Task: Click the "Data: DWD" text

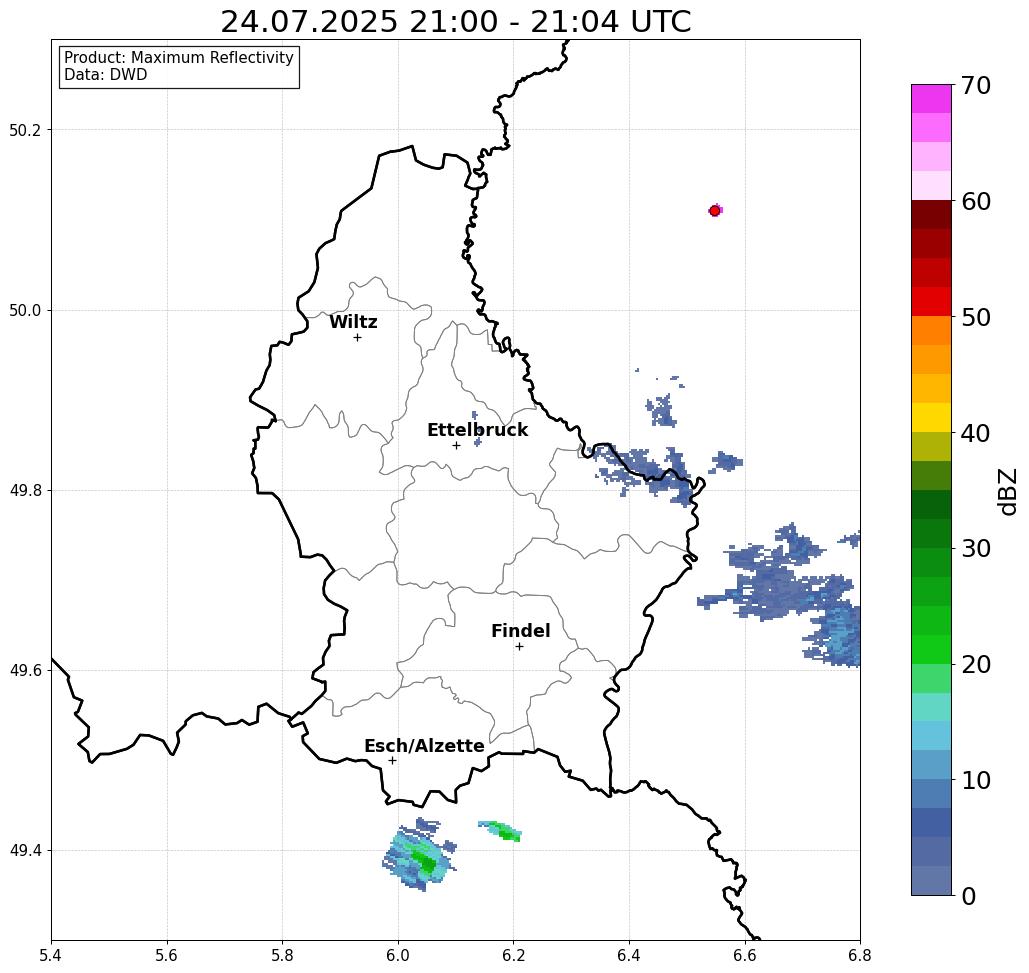Action: tap(106, 75)
